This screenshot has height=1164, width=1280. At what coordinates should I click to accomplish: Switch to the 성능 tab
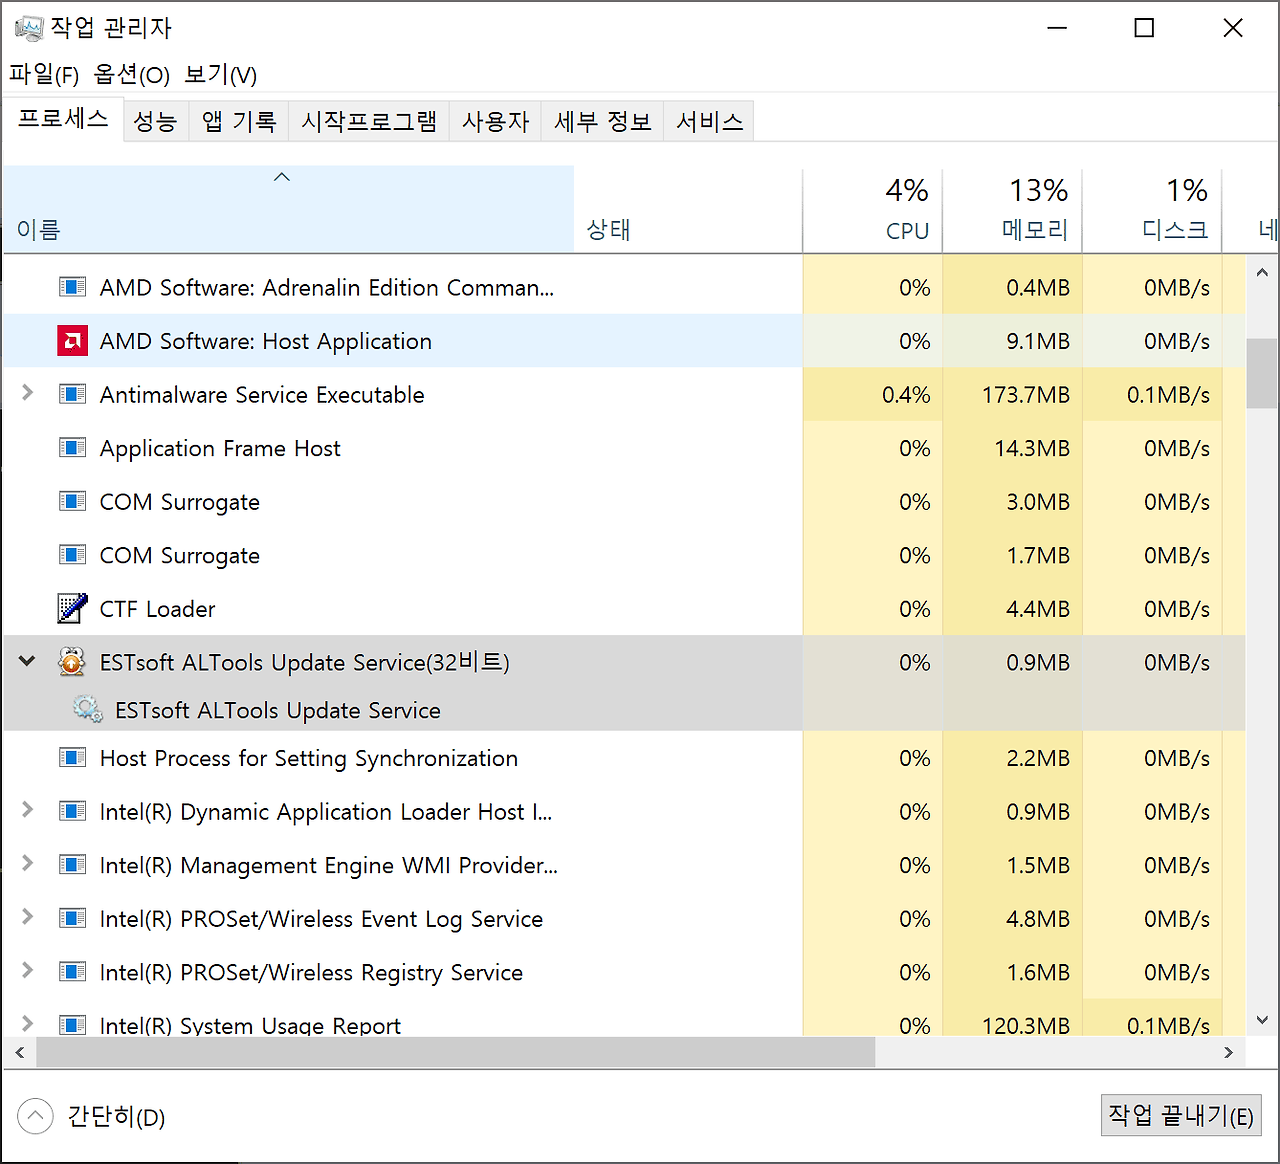155,120
